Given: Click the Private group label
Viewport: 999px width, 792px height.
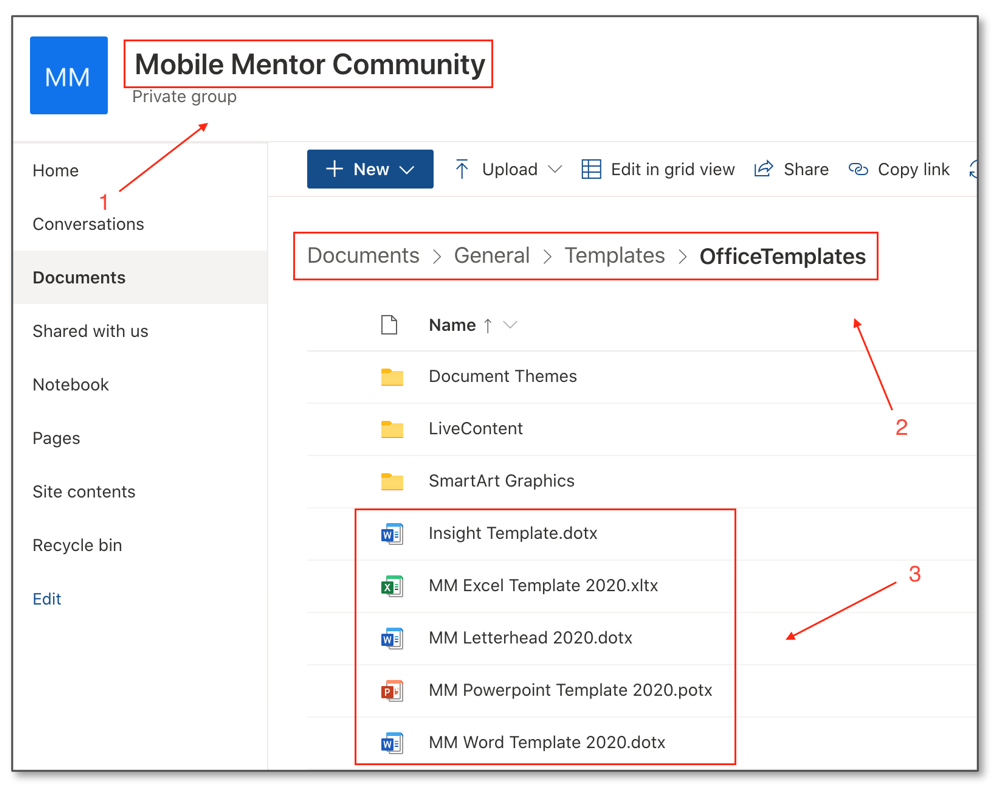Looking at the screenshot, I should pyautogui.click(x=184, y=97).
